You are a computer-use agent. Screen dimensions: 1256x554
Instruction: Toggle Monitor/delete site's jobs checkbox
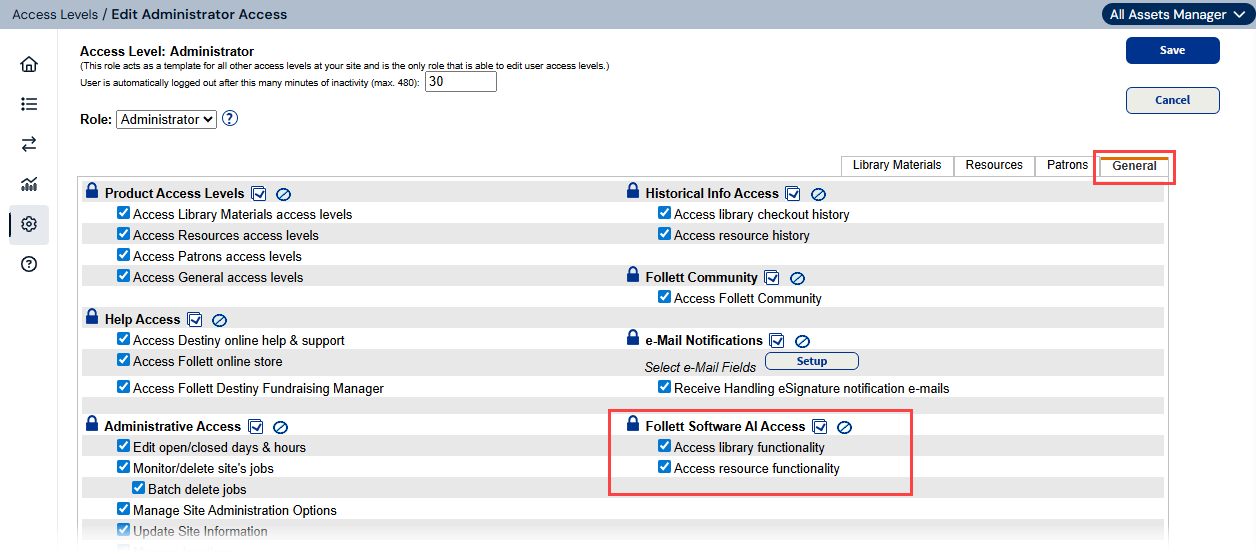(123, 467)
